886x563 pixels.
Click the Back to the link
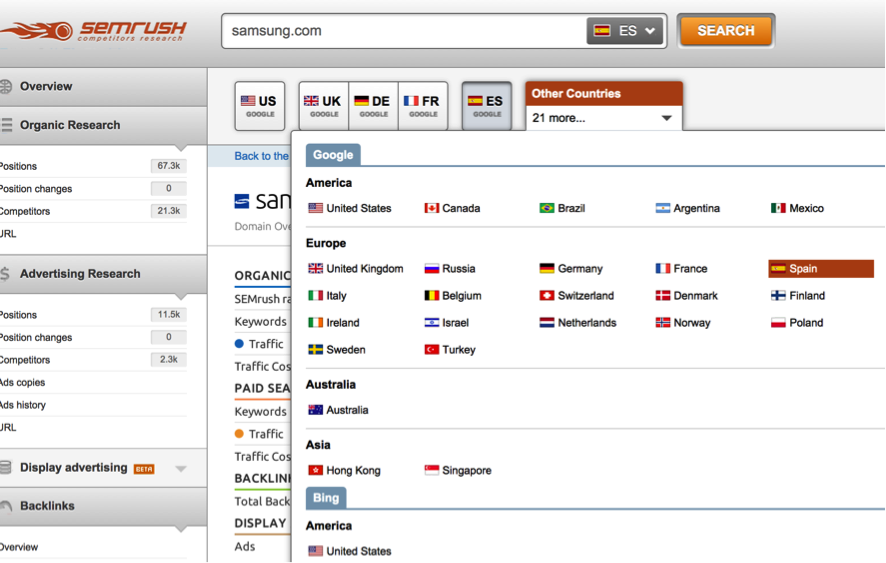(262, 156)
